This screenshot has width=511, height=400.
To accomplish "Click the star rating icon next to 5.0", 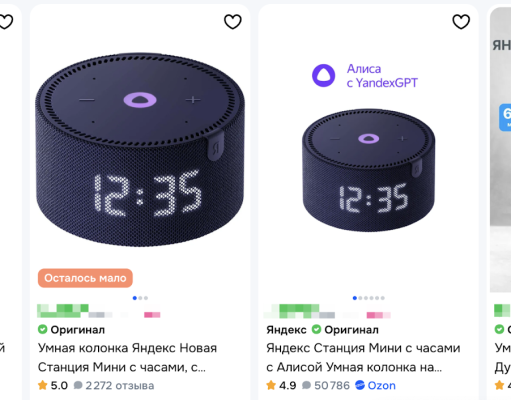I will (42, 385).
